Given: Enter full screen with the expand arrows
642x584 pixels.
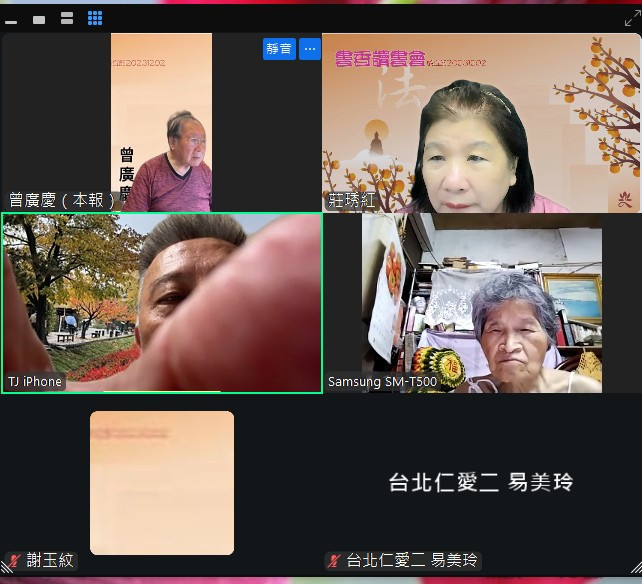Looking at the screenshot, I should [x=631, y=18].
